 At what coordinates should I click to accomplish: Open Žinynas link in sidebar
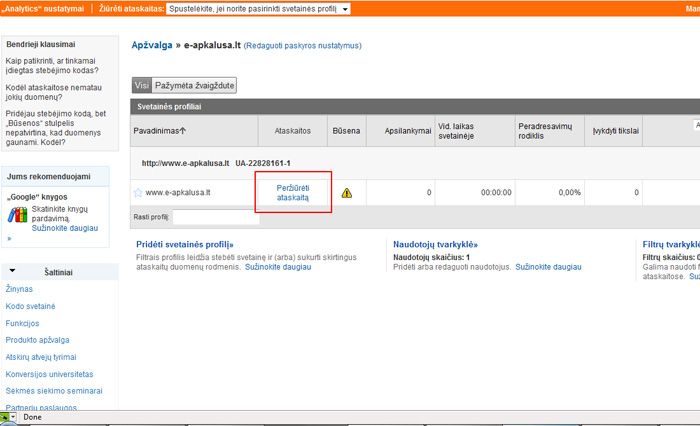coord(19,289)
